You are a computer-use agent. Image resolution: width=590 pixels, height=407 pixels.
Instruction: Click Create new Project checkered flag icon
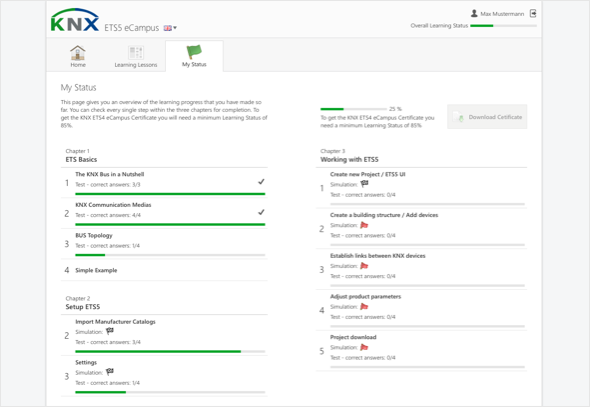tap(364, 184)
